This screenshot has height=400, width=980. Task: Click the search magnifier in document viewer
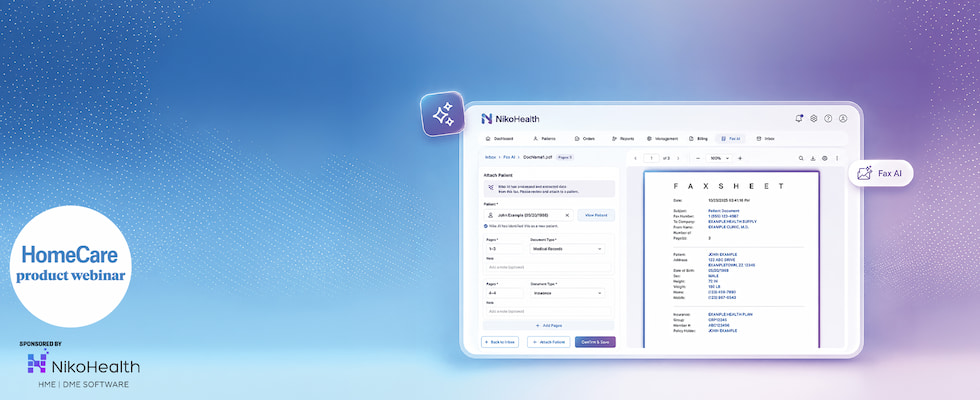coord(801,158)
